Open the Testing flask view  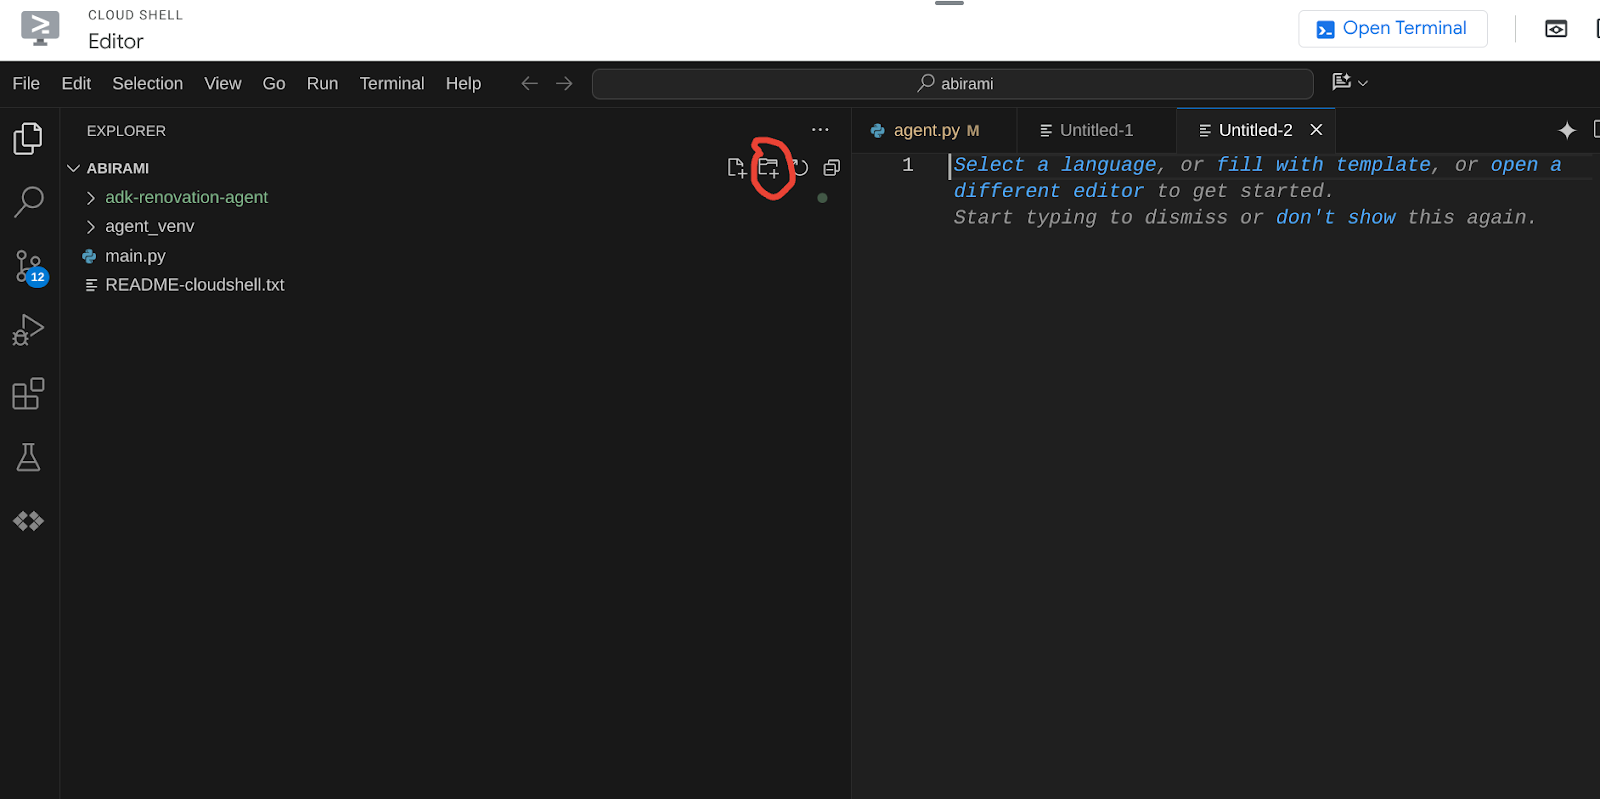[28, 458]
